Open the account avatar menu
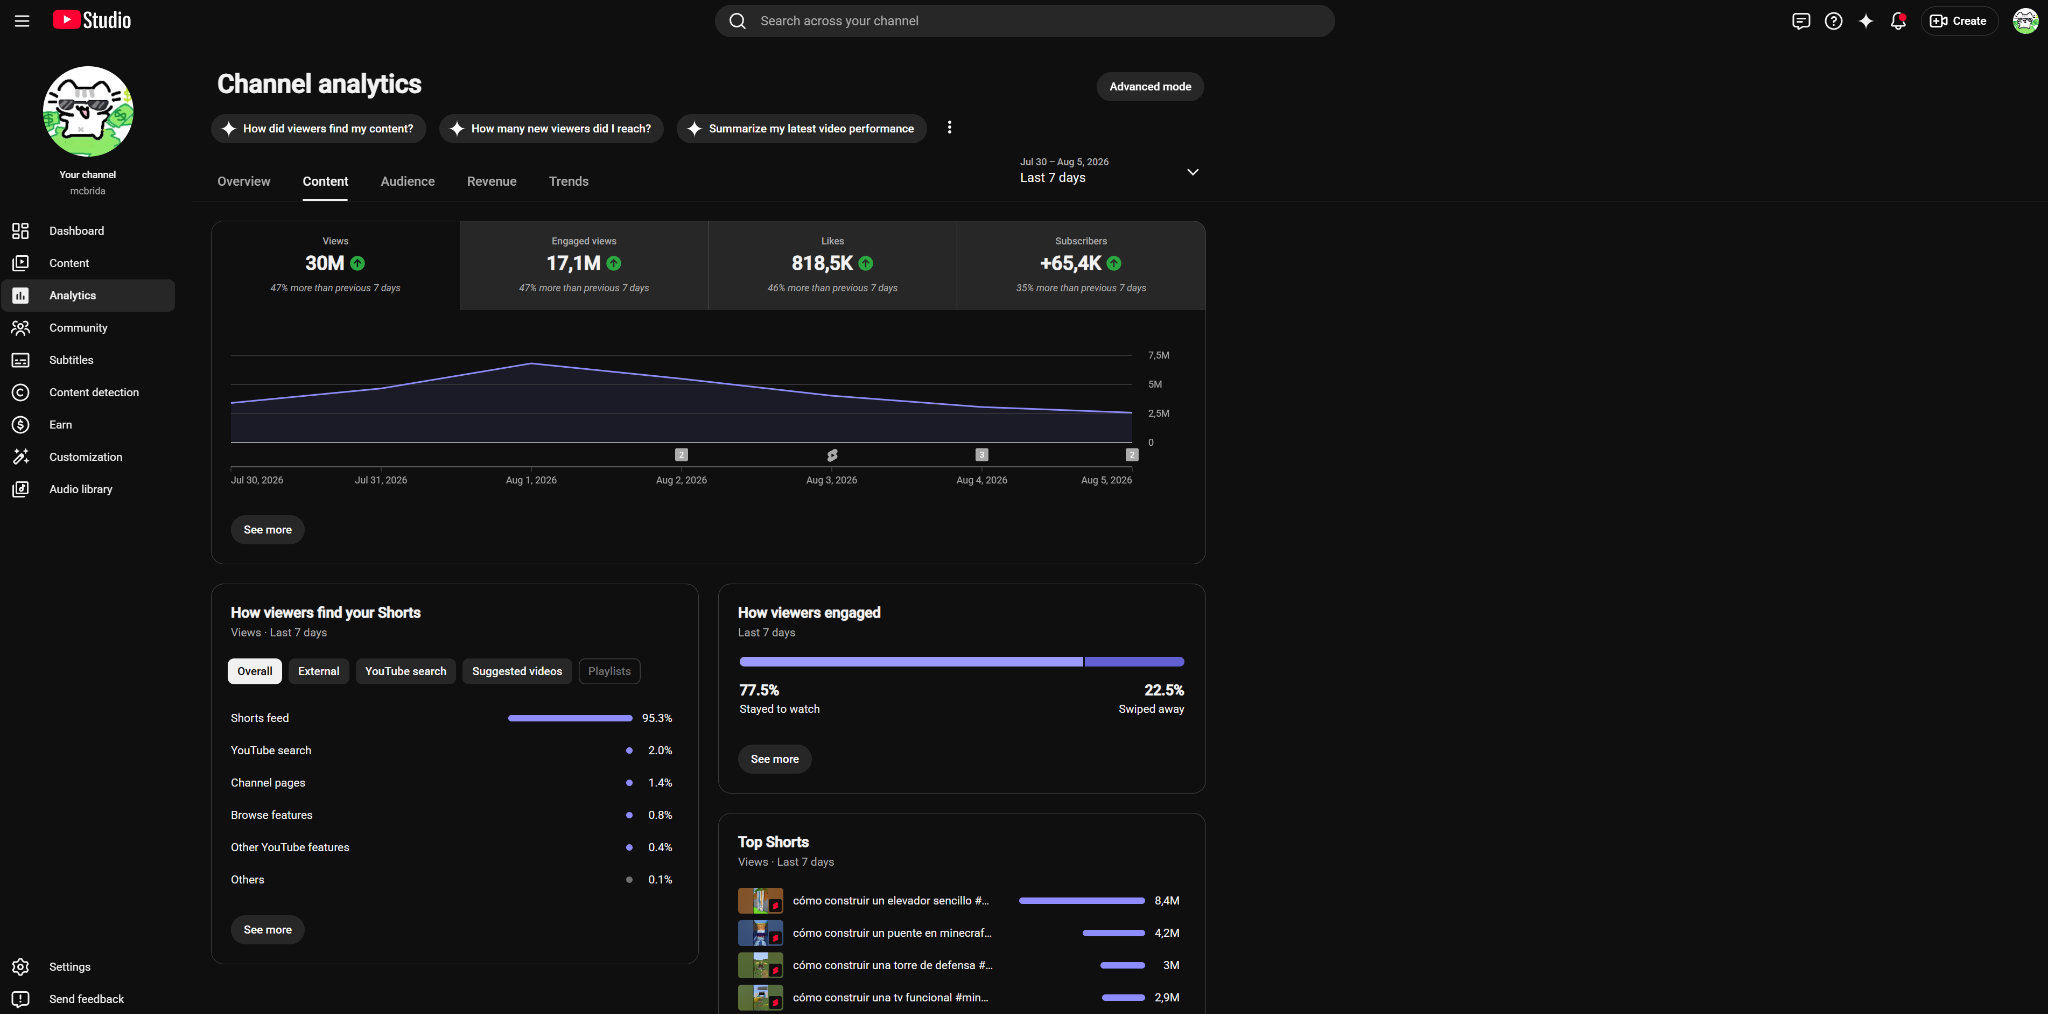The image size is (2048, 1014). [x=2025, y=21]
